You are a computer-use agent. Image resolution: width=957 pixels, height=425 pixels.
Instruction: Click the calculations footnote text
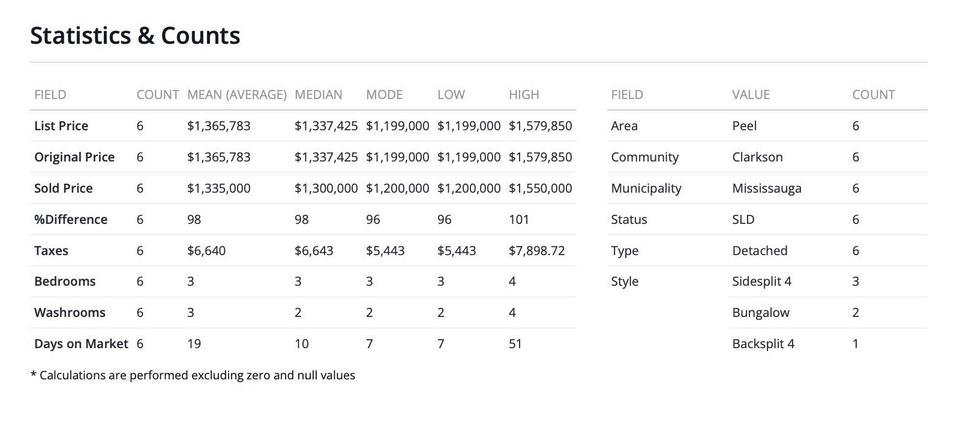click(x=193, y=376)
